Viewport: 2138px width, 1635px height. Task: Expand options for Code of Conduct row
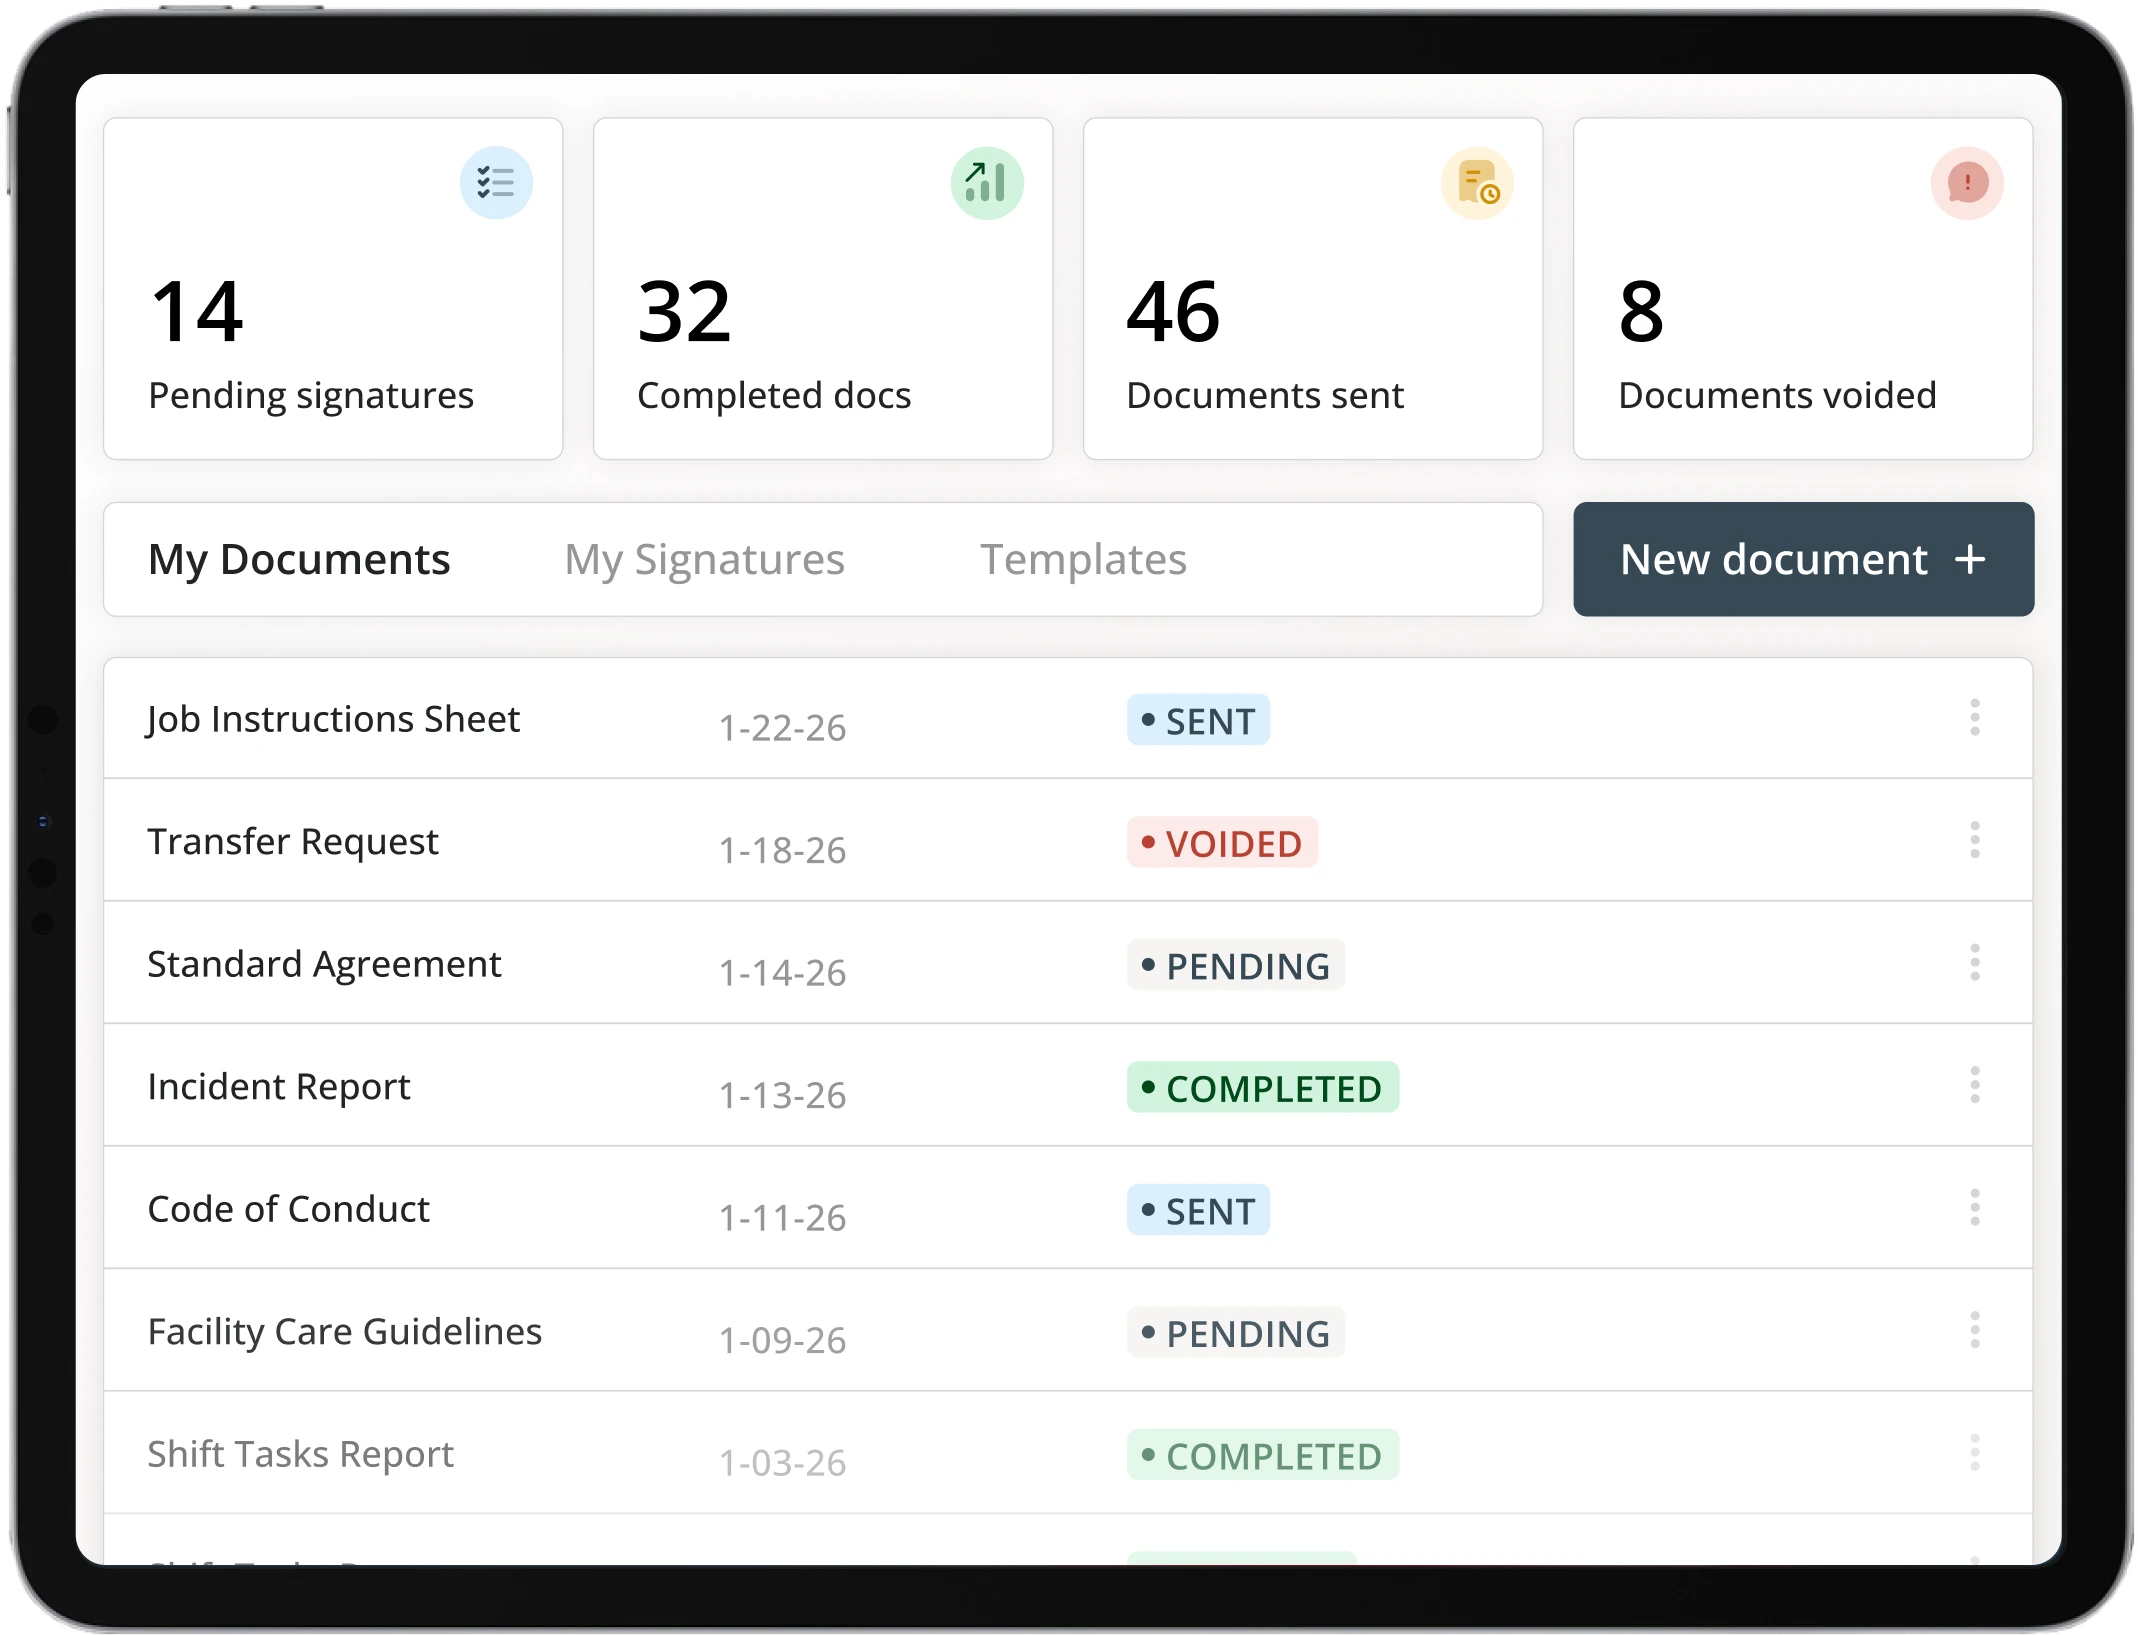pos(1974,1208)
